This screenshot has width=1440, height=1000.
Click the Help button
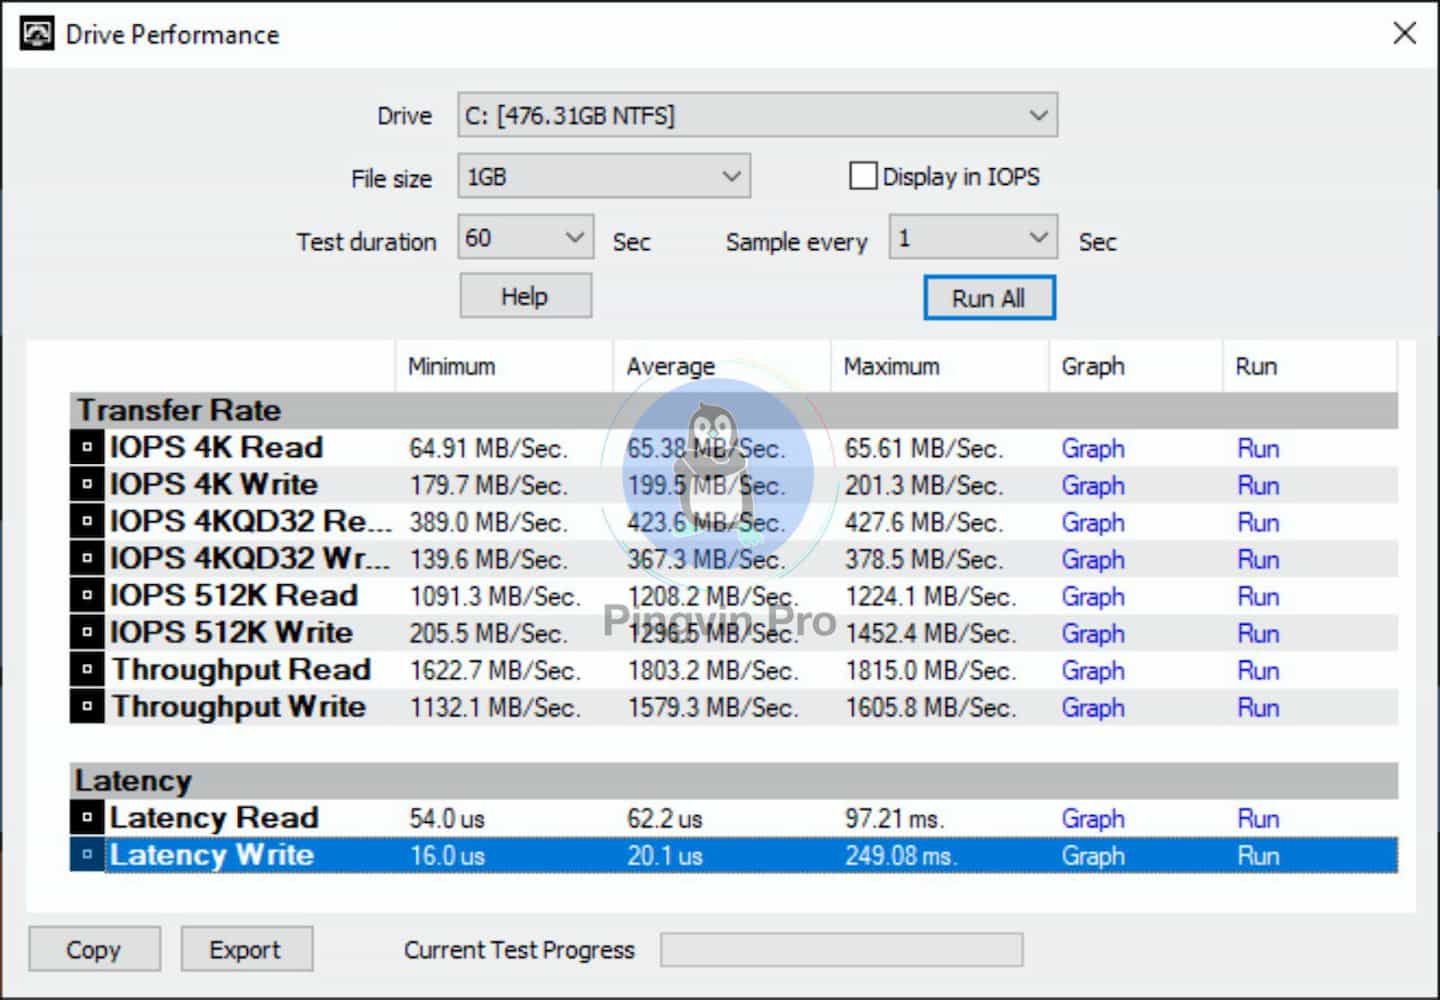pos(525,296)
